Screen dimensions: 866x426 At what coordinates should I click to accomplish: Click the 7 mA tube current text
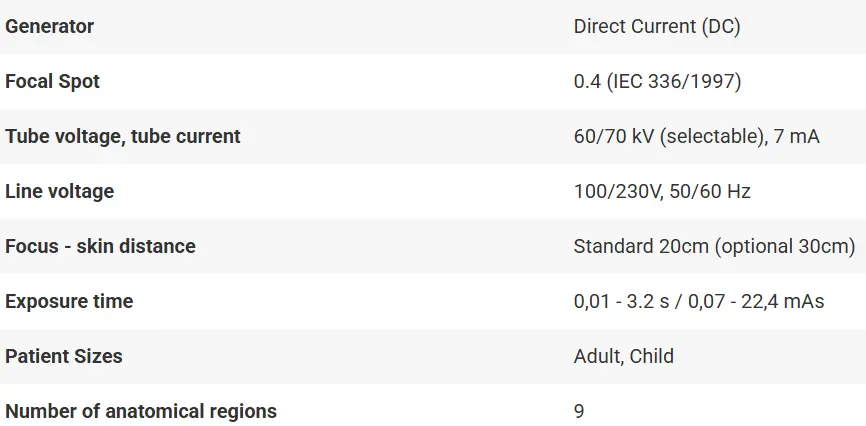pos(797,136)
